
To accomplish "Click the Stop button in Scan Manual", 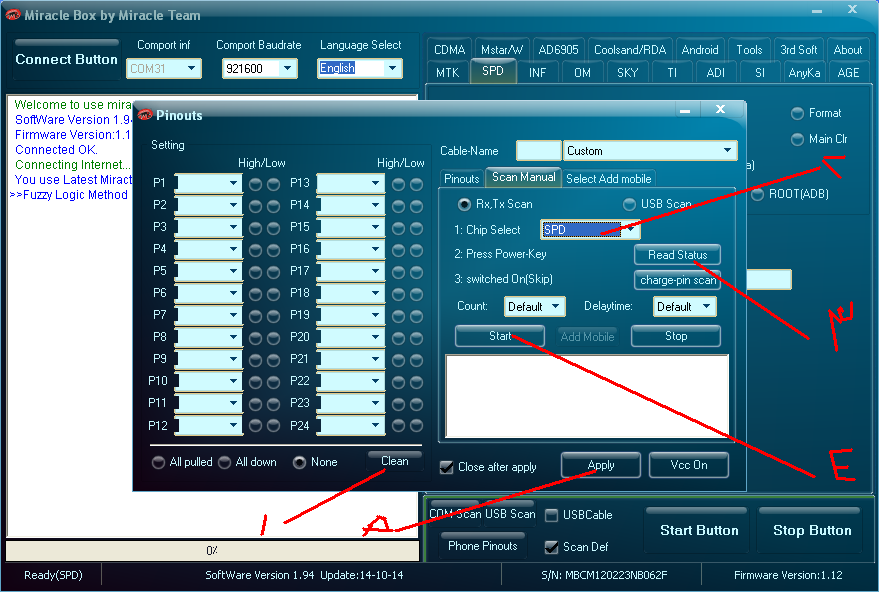I will click(x=676, y=336).
